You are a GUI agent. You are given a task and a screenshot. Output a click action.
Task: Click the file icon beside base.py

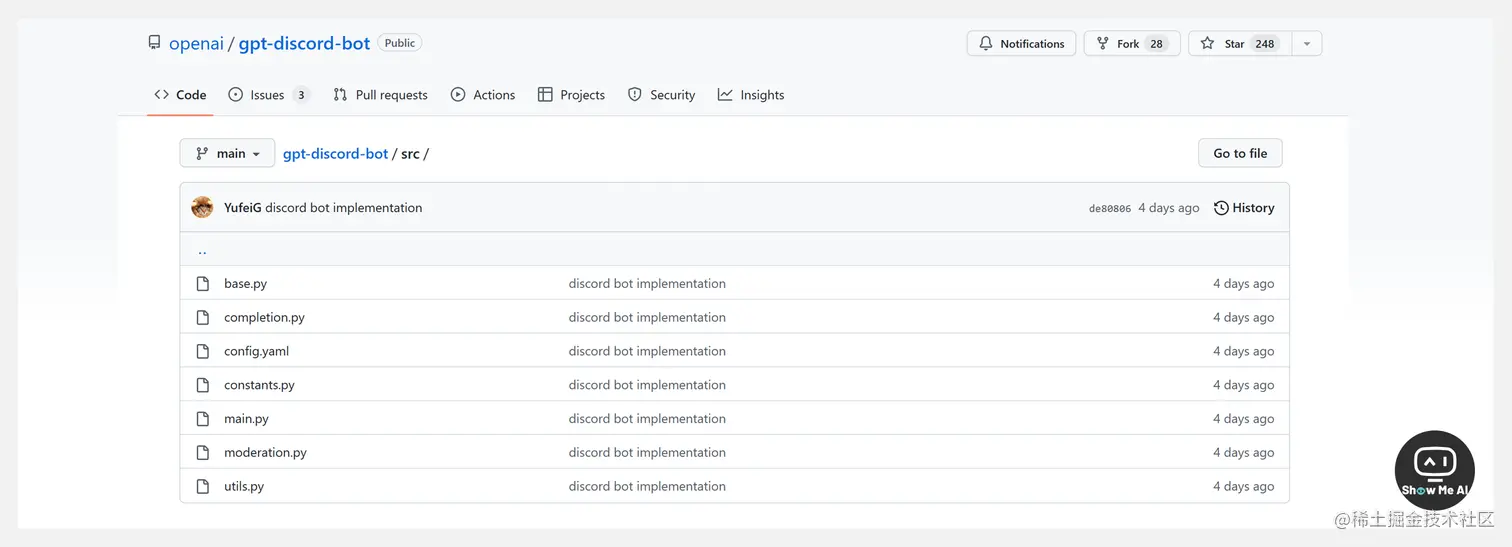tap(203, 284)
